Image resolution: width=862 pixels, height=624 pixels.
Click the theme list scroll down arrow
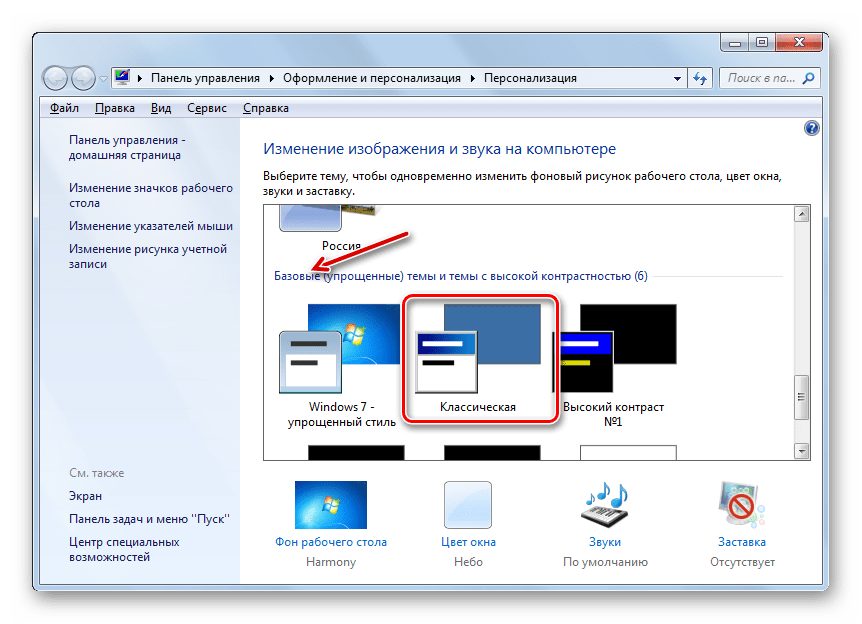click(800, 451)
